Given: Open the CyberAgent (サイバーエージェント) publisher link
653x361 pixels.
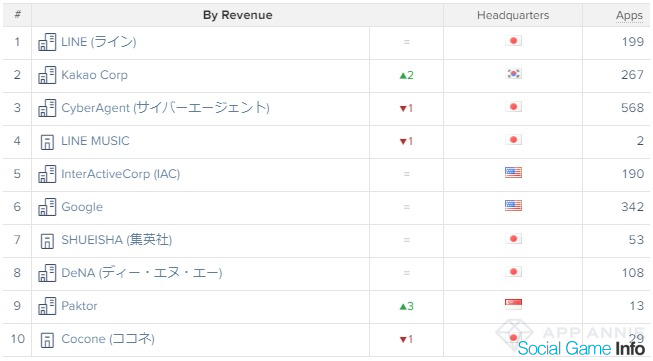Looking at the screenshot, I should click(165, 108).
